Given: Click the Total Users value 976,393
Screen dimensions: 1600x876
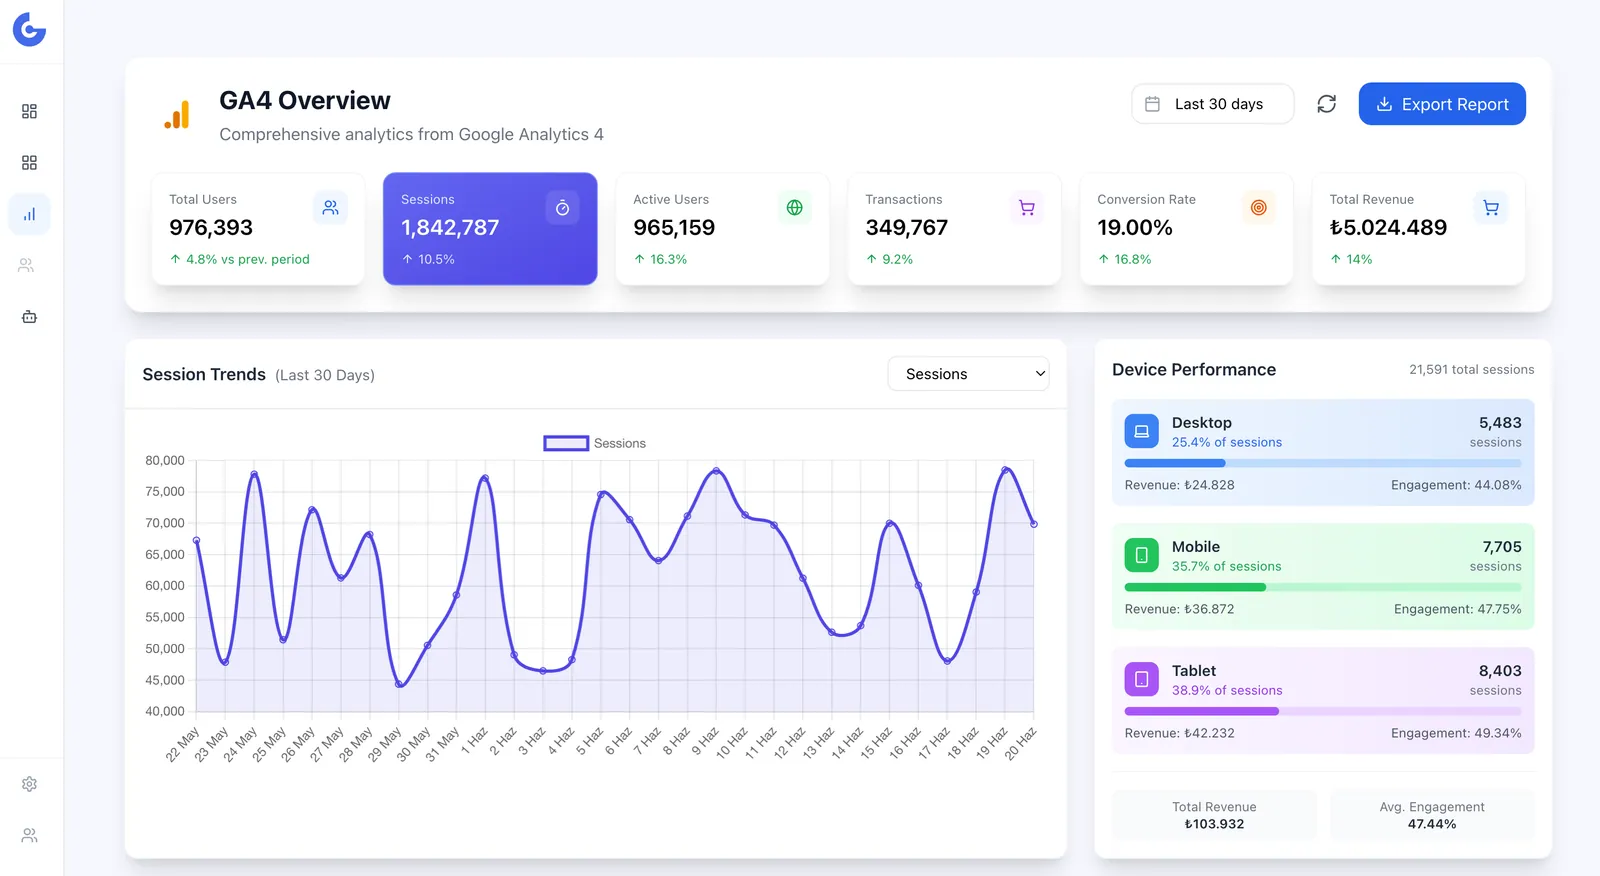Looking at the screenshot, I should pyautogui.click(x=211, y=228).
